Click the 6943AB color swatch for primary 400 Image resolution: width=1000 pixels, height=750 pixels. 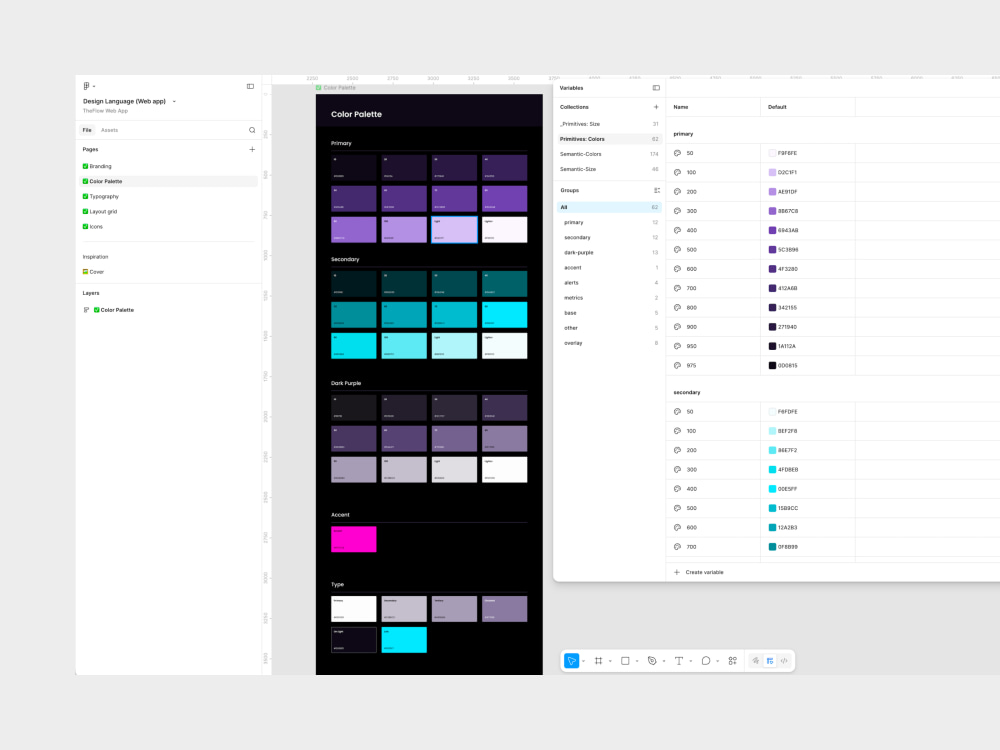pos(772,230)
